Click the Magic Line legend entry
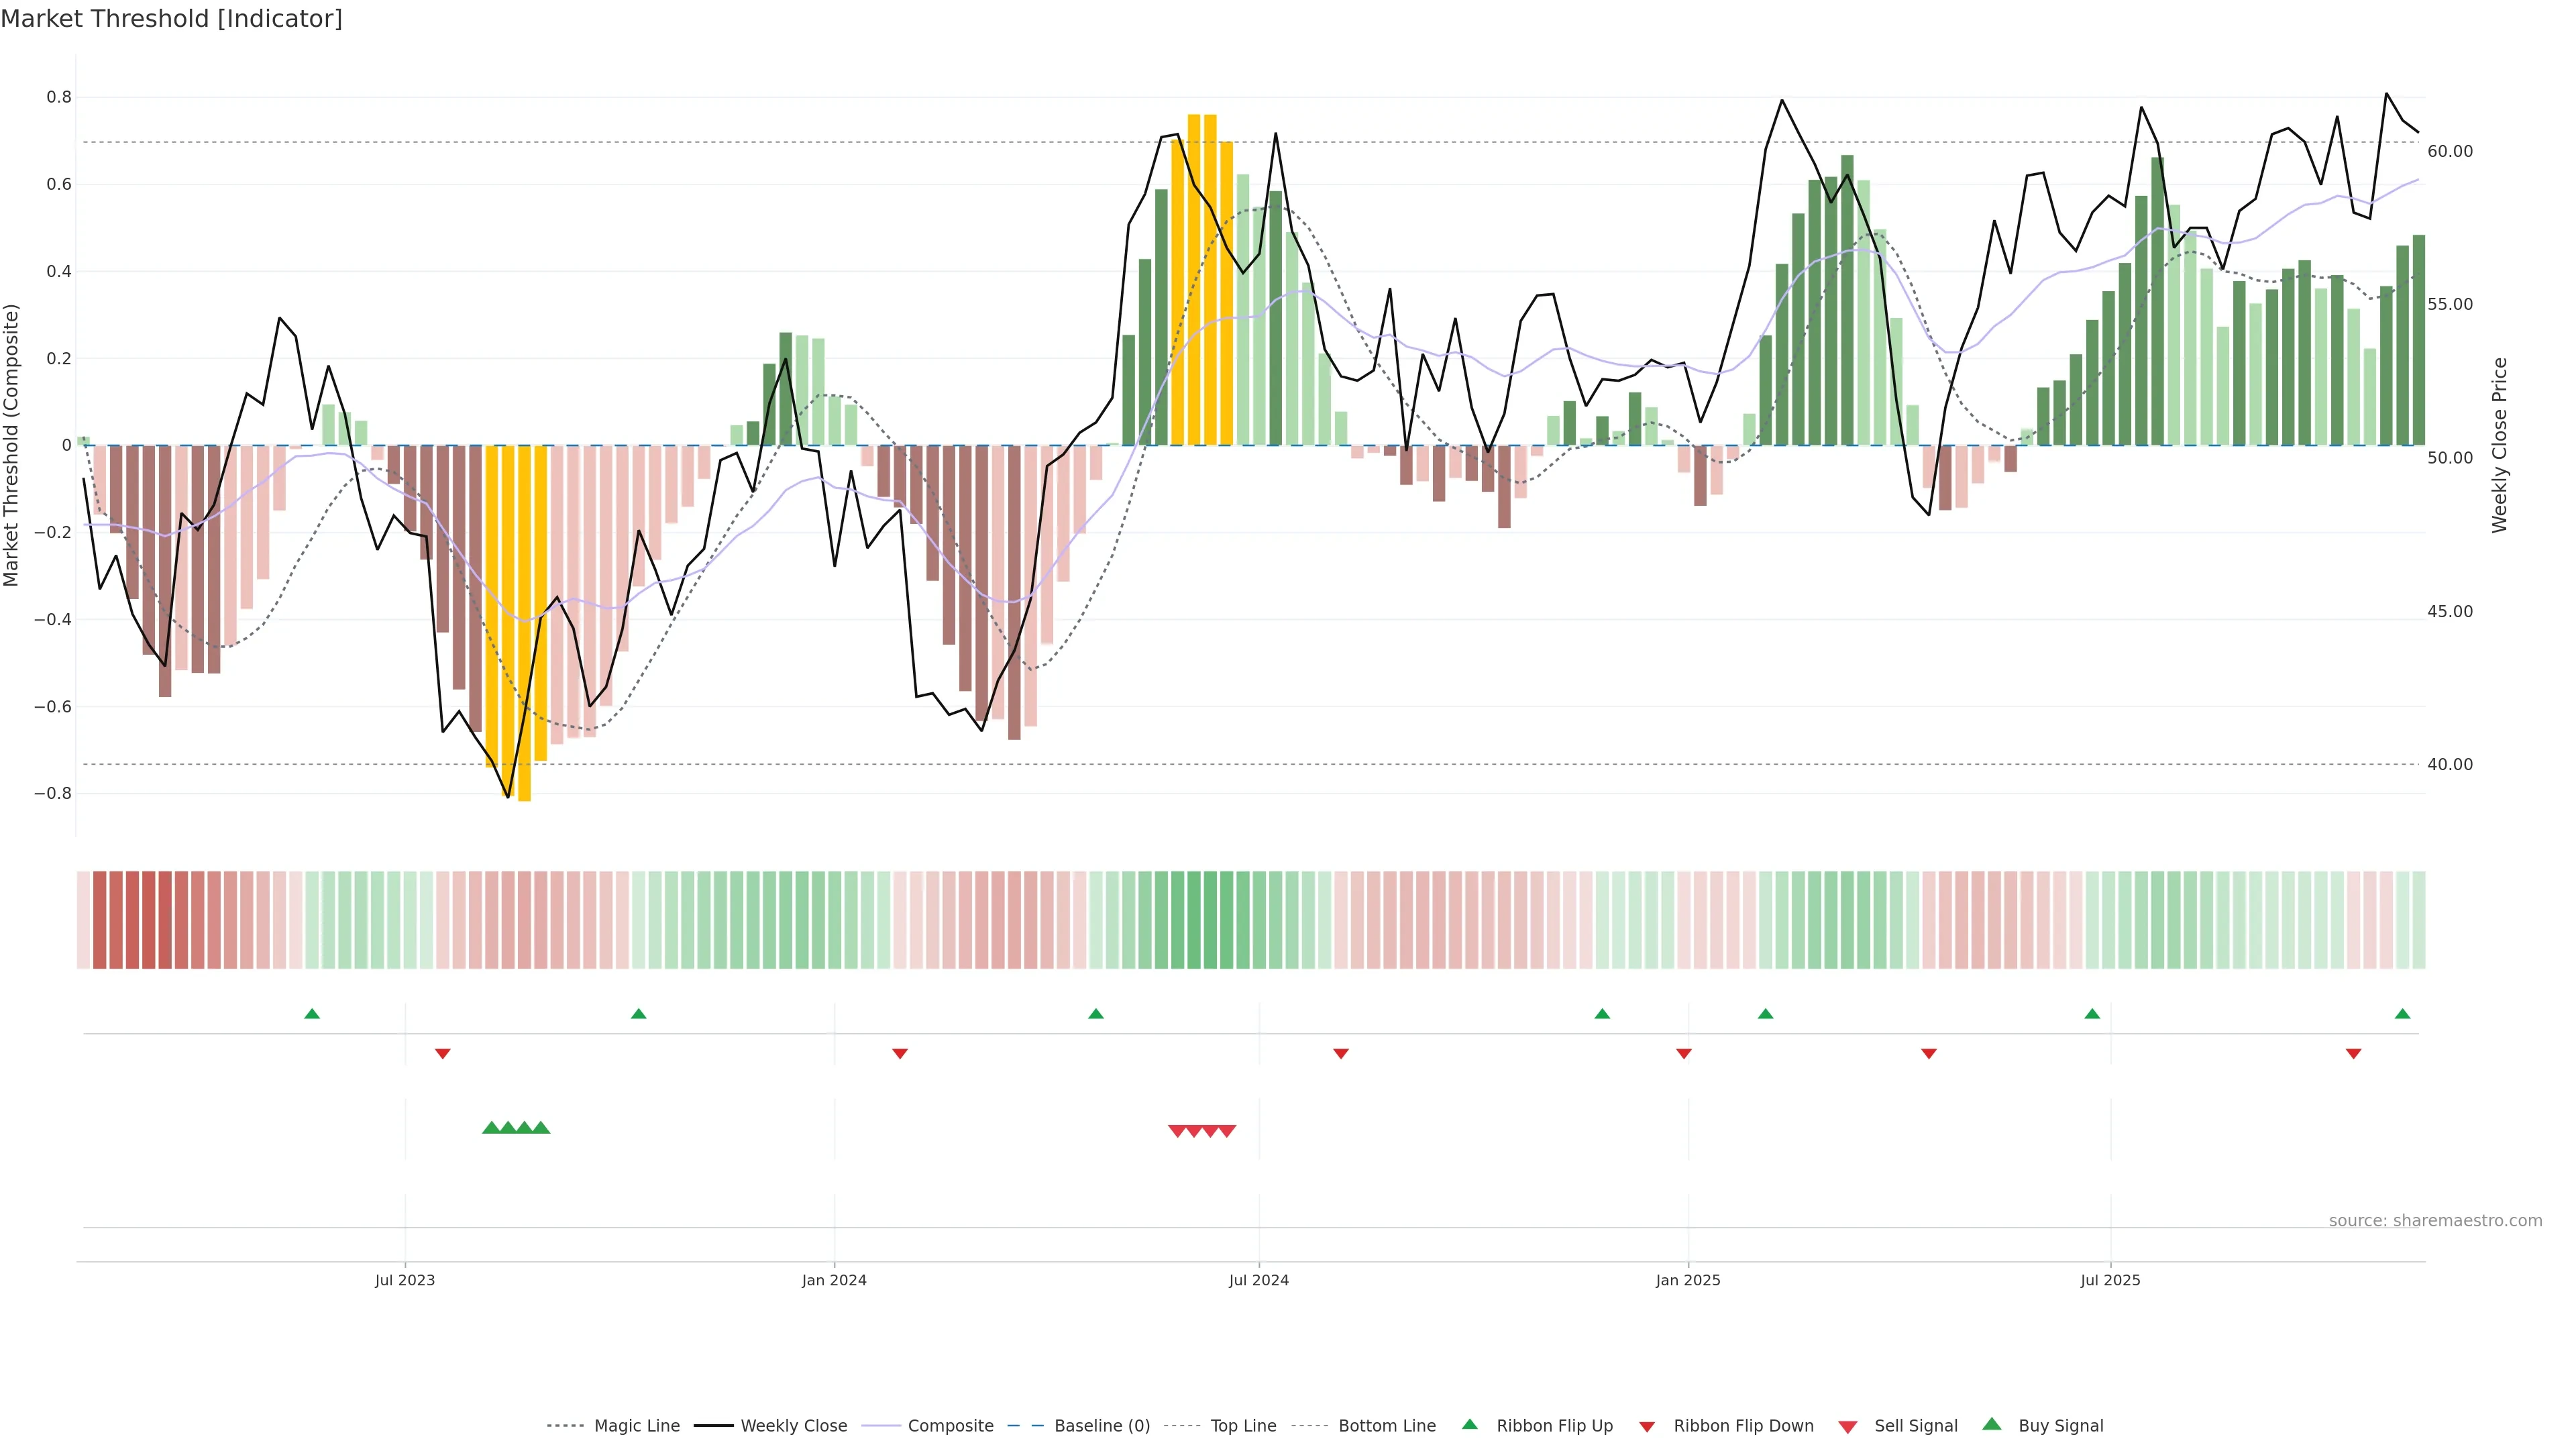 (x=636, y=1426)
